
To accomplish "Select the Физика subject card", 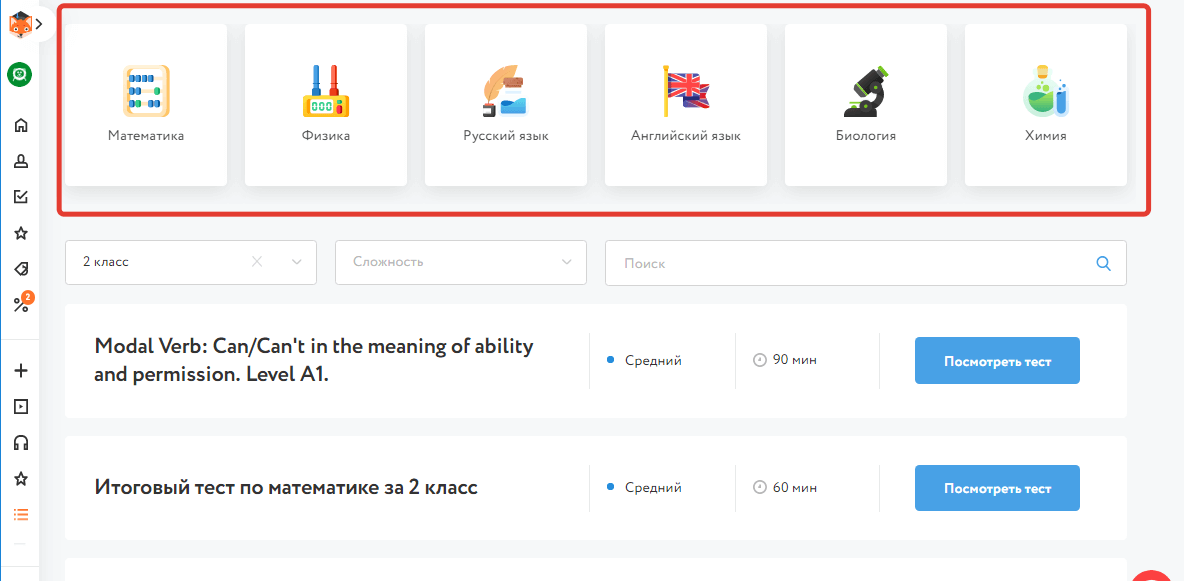I will click(x=326, y=105).
